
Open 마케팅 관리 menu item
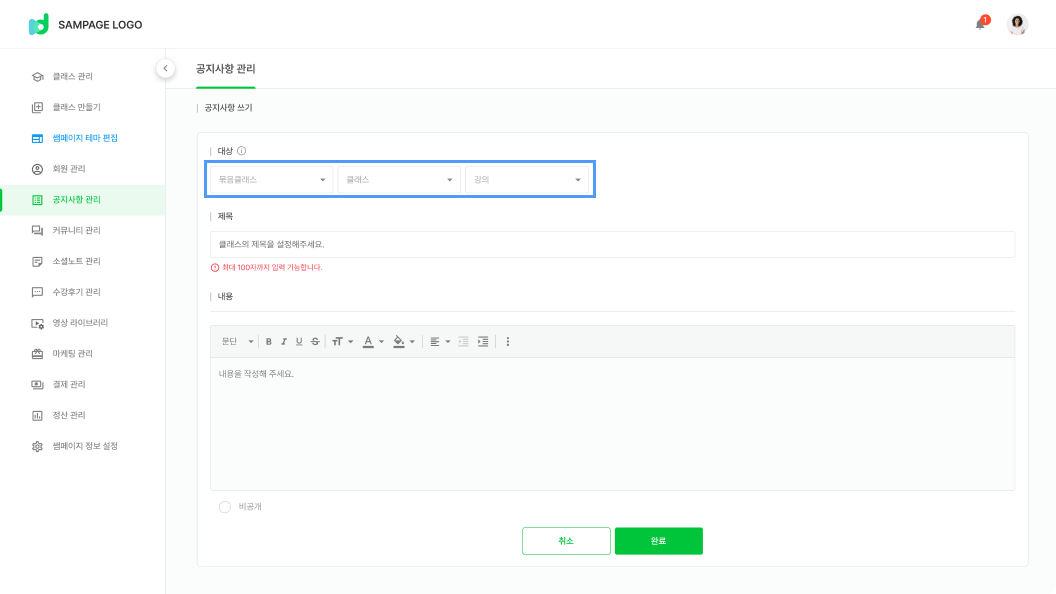point(73,354)
